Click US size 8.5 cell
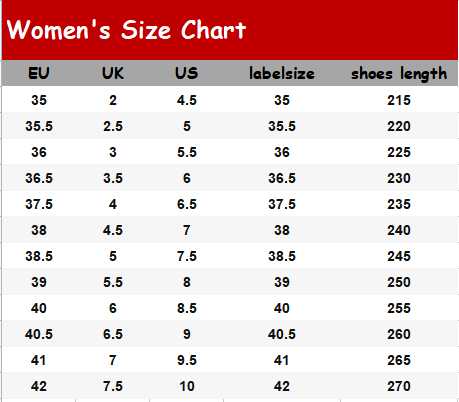Viewport: 459px width, 402px height. coord(187,308)
